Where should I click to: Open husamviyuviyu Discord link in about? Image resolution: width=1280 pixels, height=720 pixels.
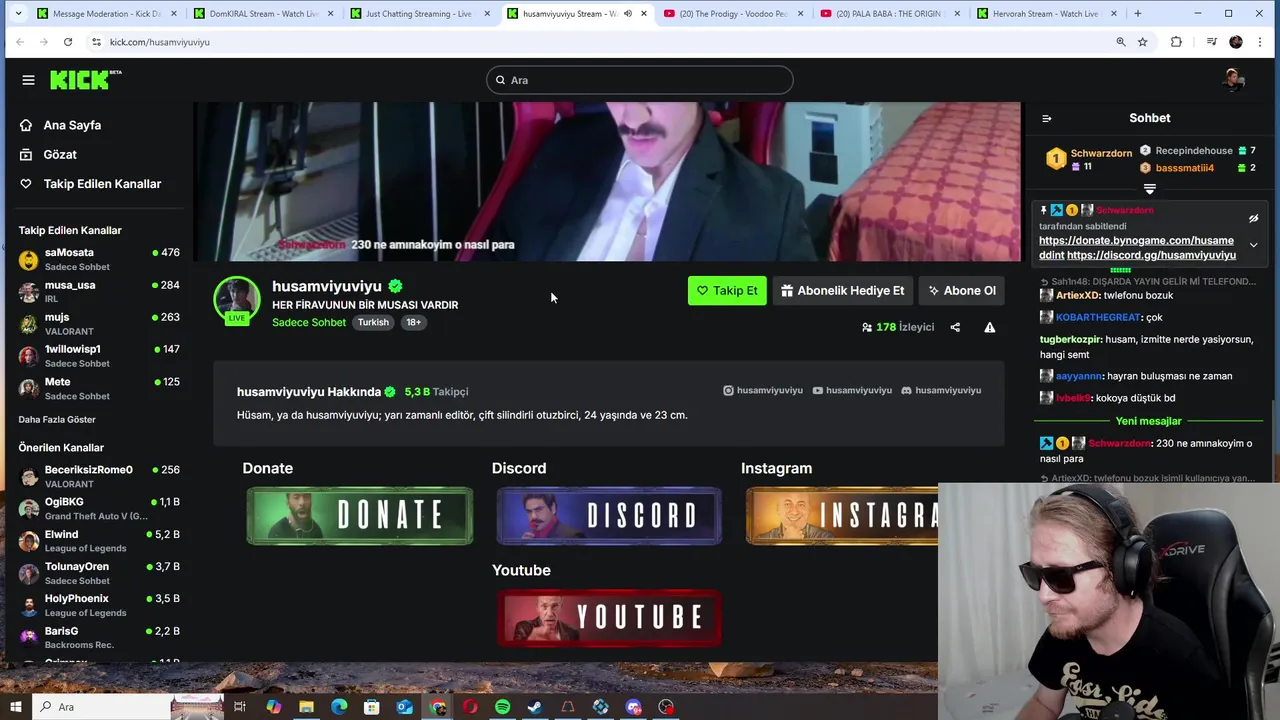pyautogui.click(x=941, y=391)
